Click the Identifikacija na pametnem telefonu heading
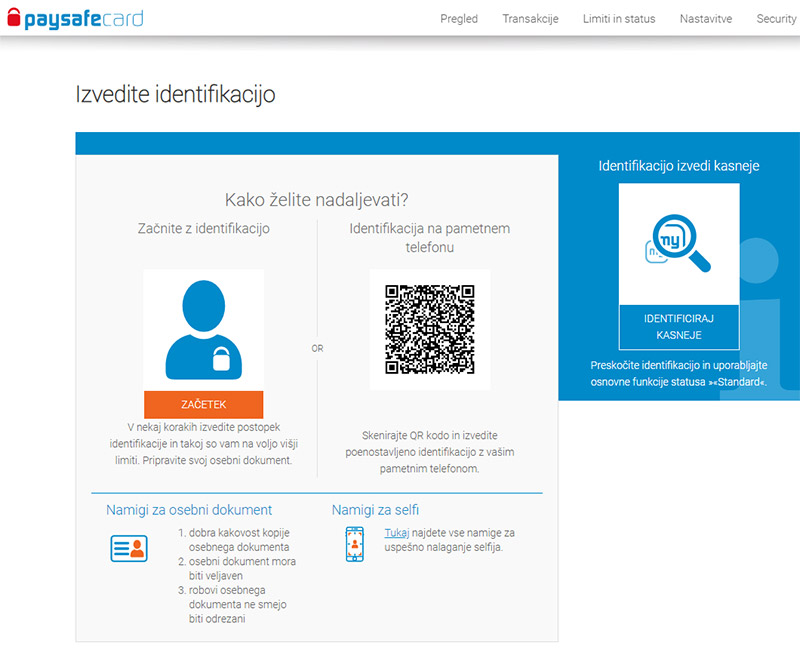Screen dimensions: 800x650 click(x=429, y=237)
